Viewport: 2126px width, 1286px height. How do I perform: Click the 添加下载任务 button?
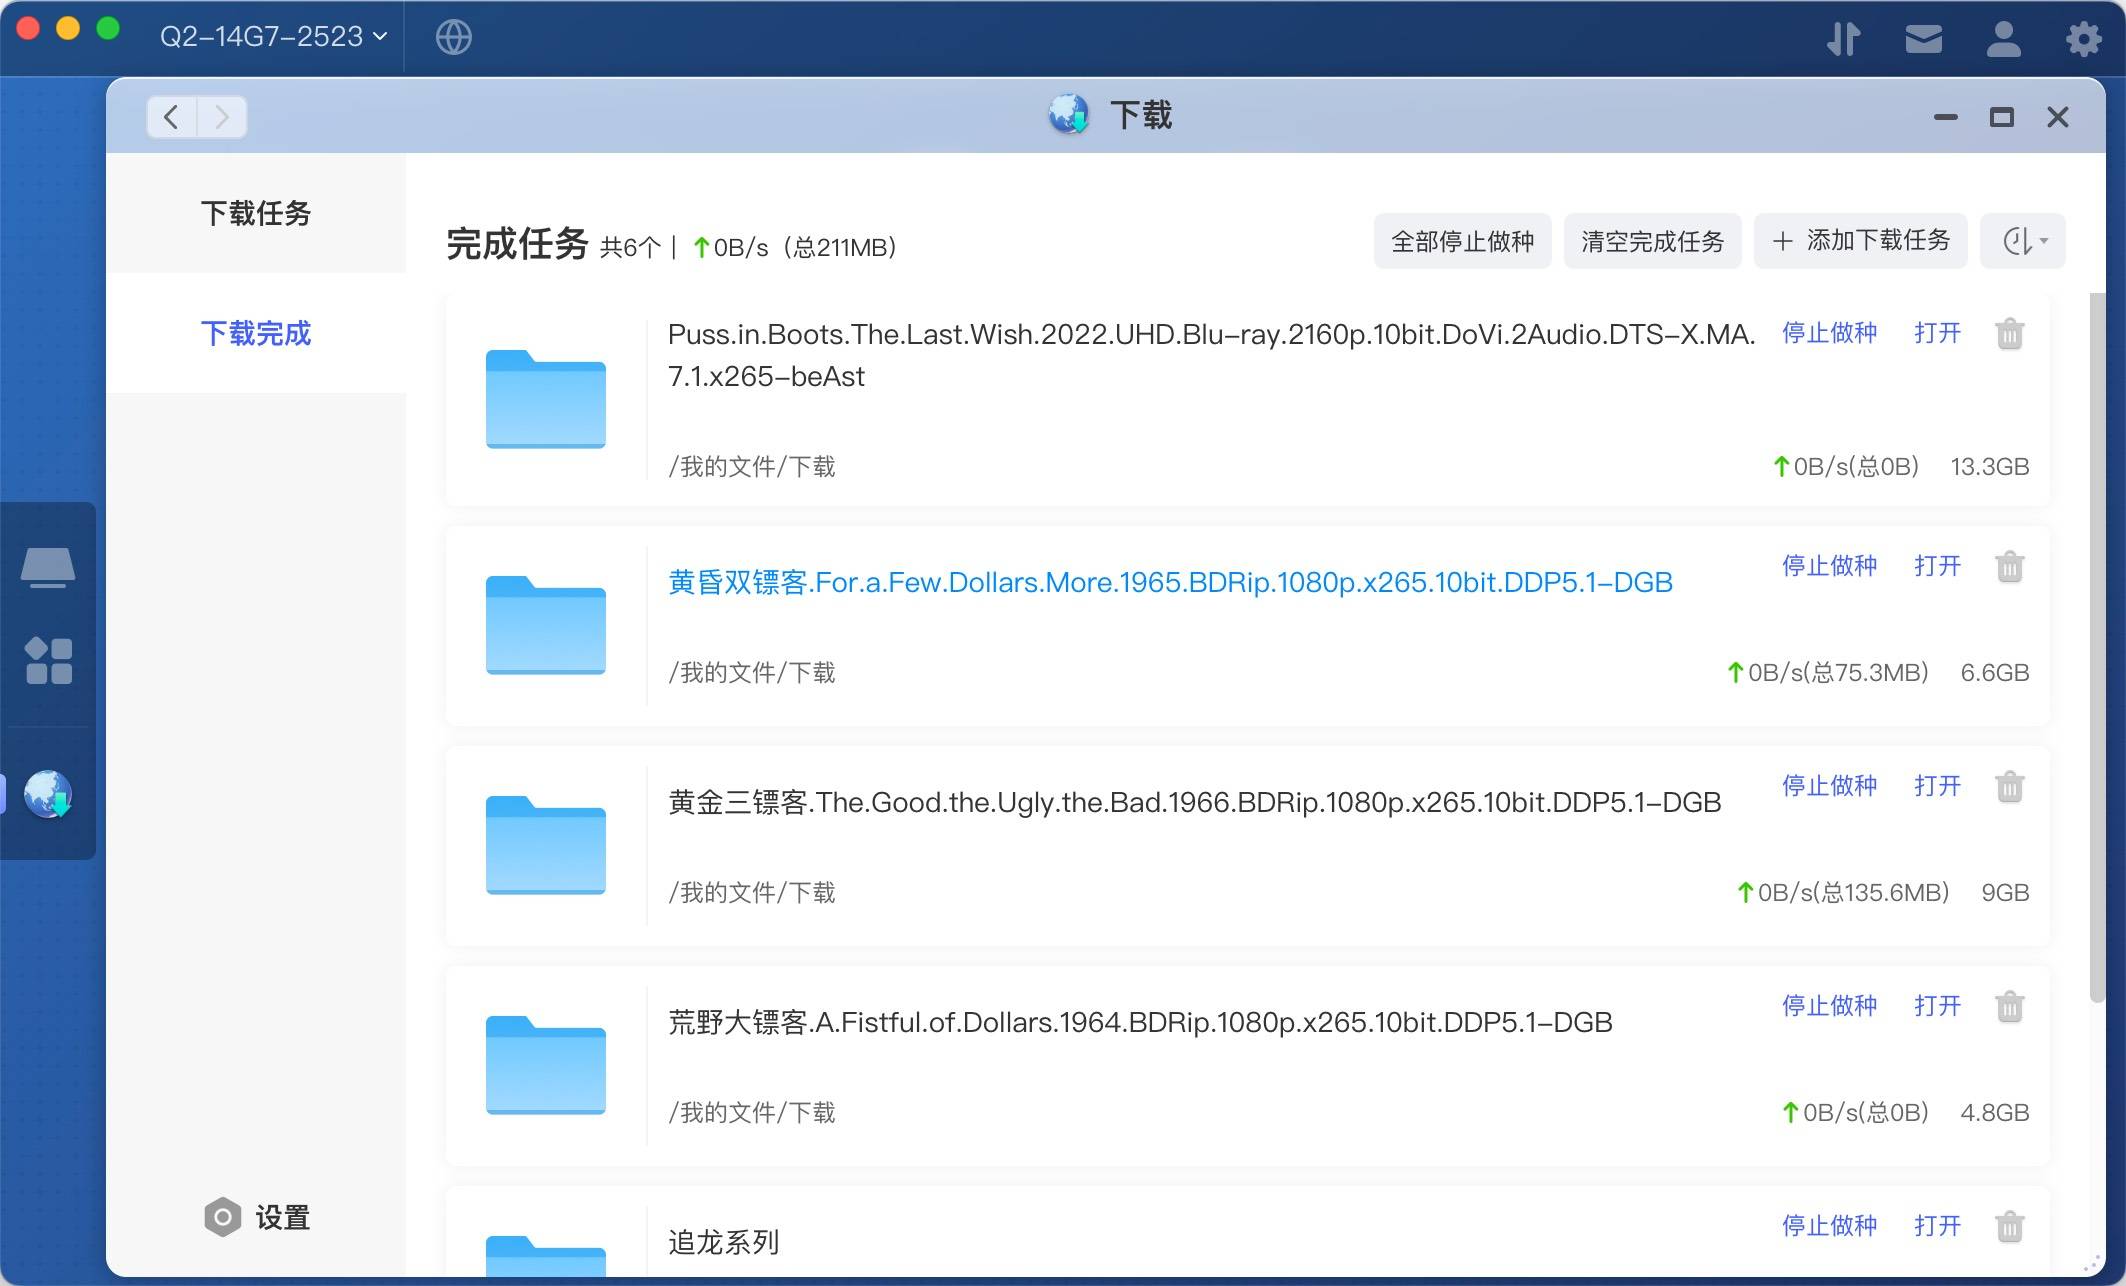1860,241
